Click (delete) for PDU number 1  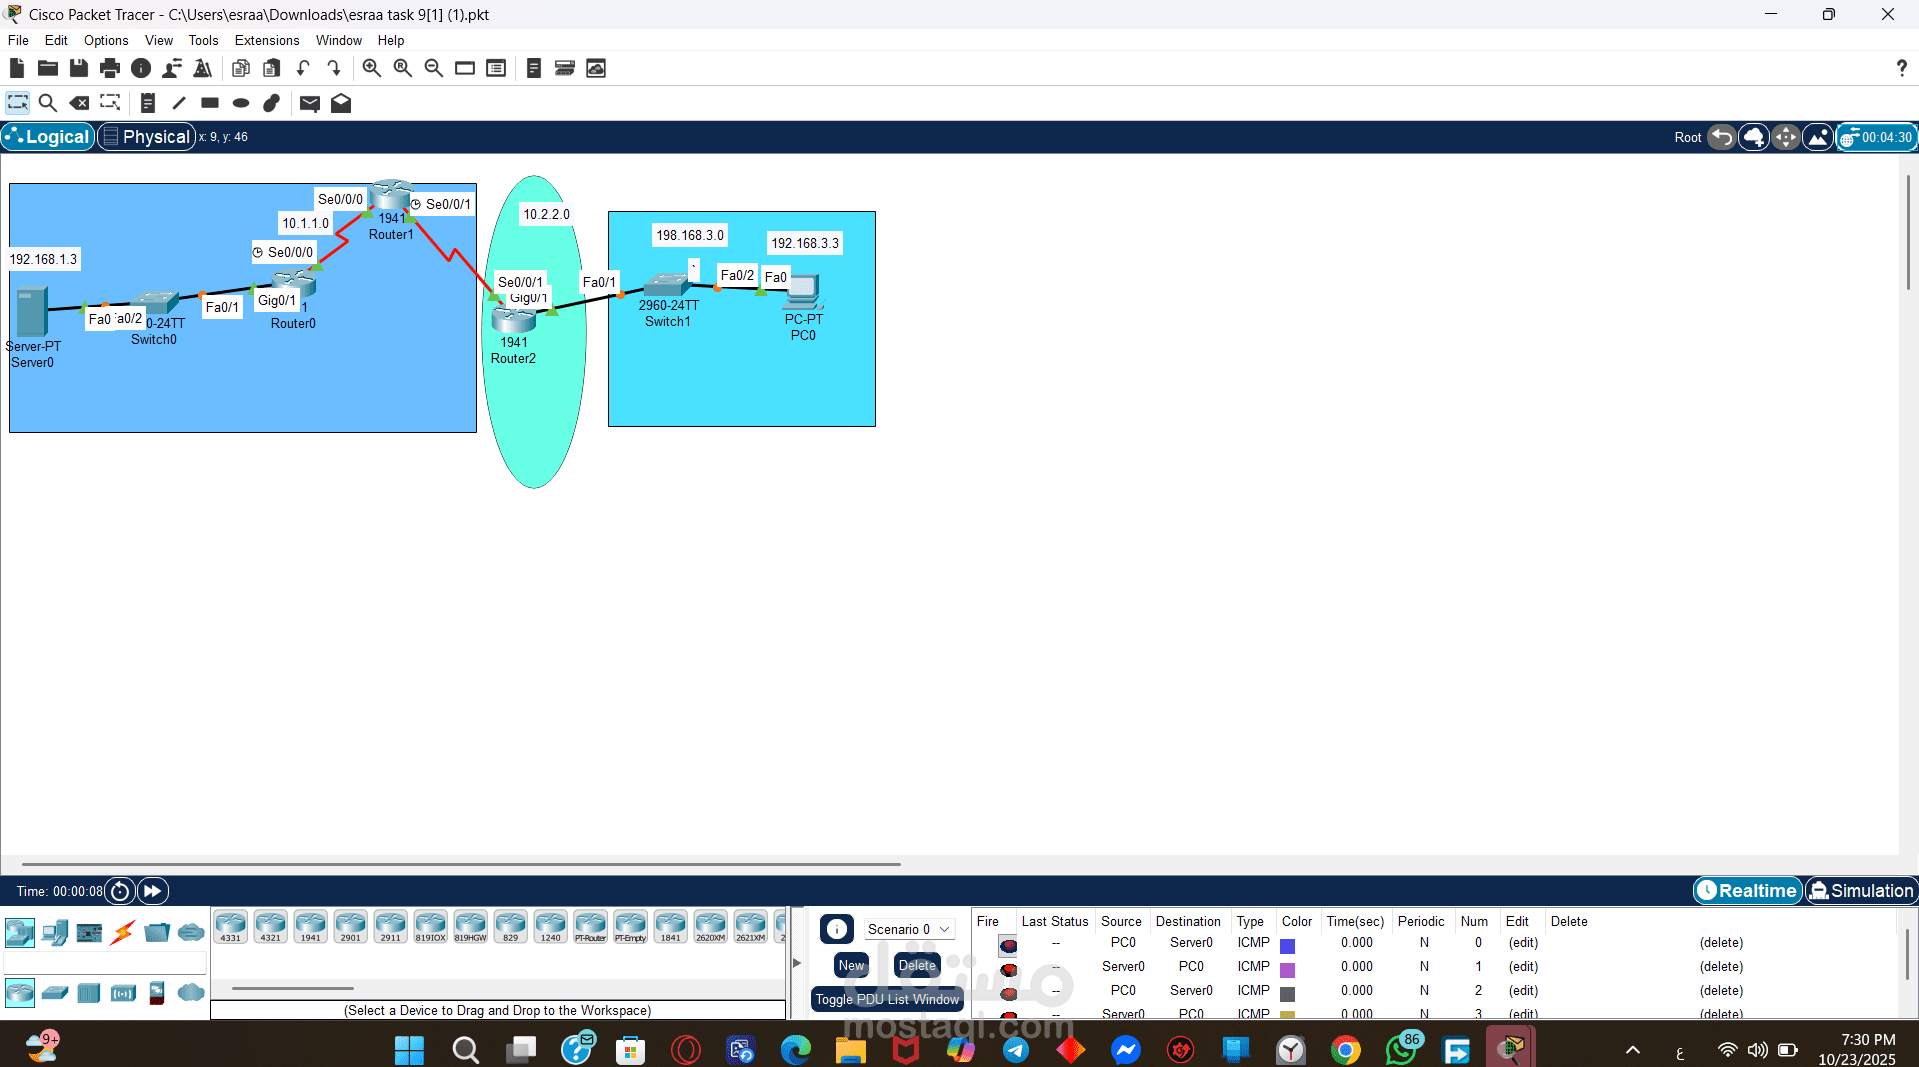pos(1721,966)
